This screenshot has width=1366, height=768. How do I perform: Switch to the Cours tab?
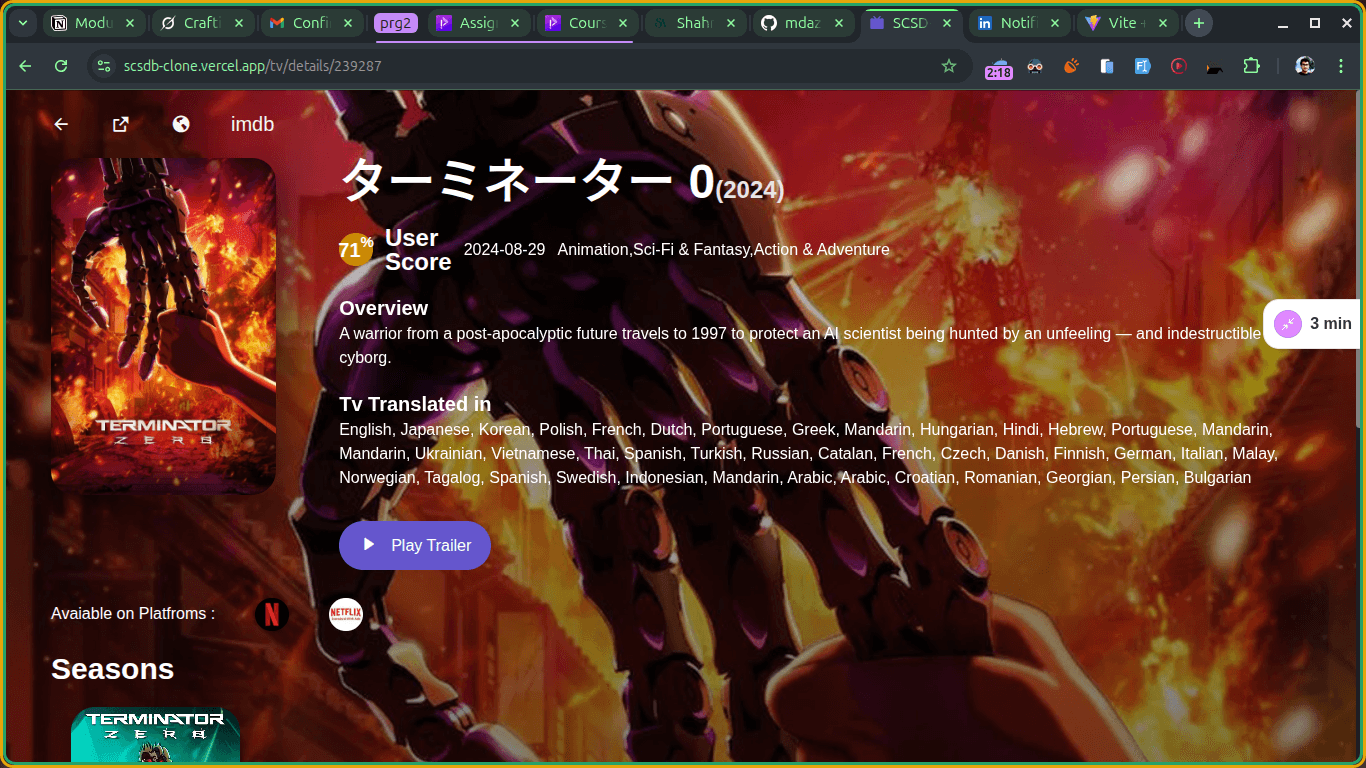587,23
